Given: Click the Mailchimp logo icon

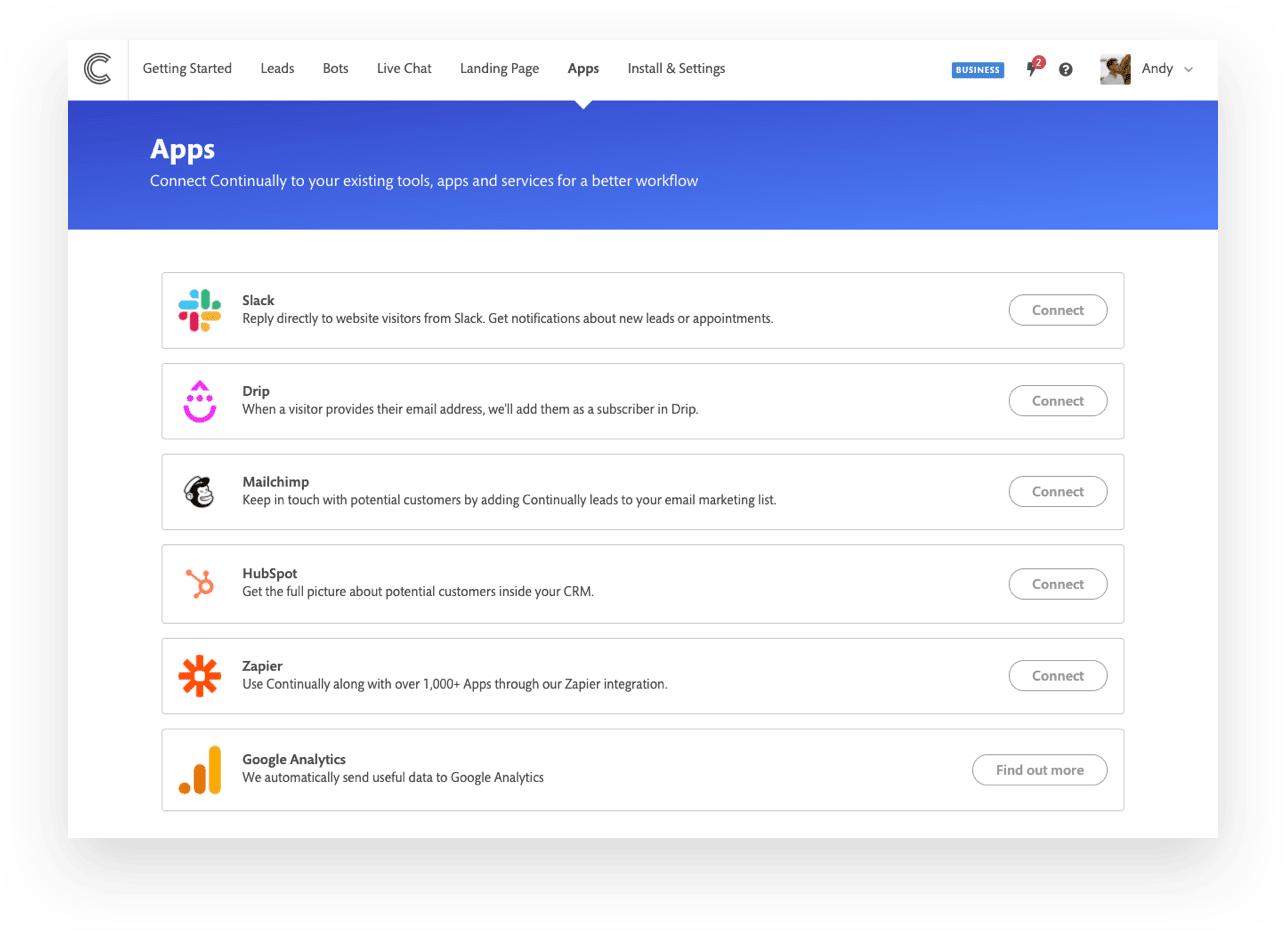Looking at the screenshot, I should [199, 492].
